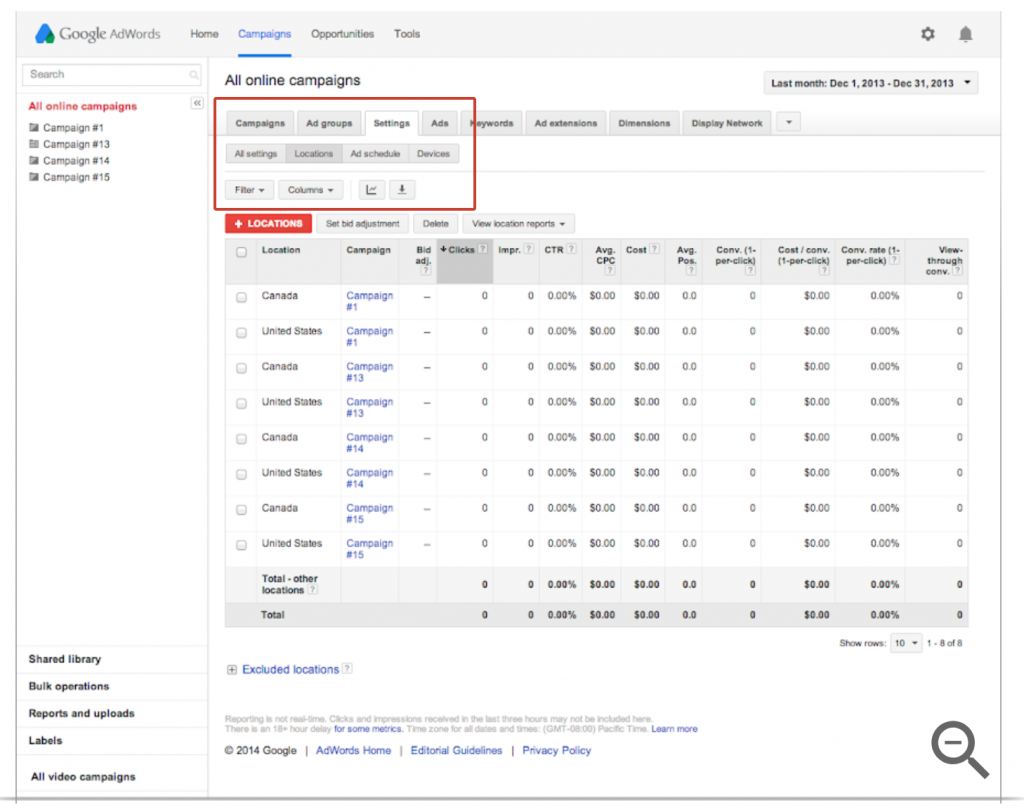
Task: Select the header checkbox for all locations
Action: [x=241, y=252]
